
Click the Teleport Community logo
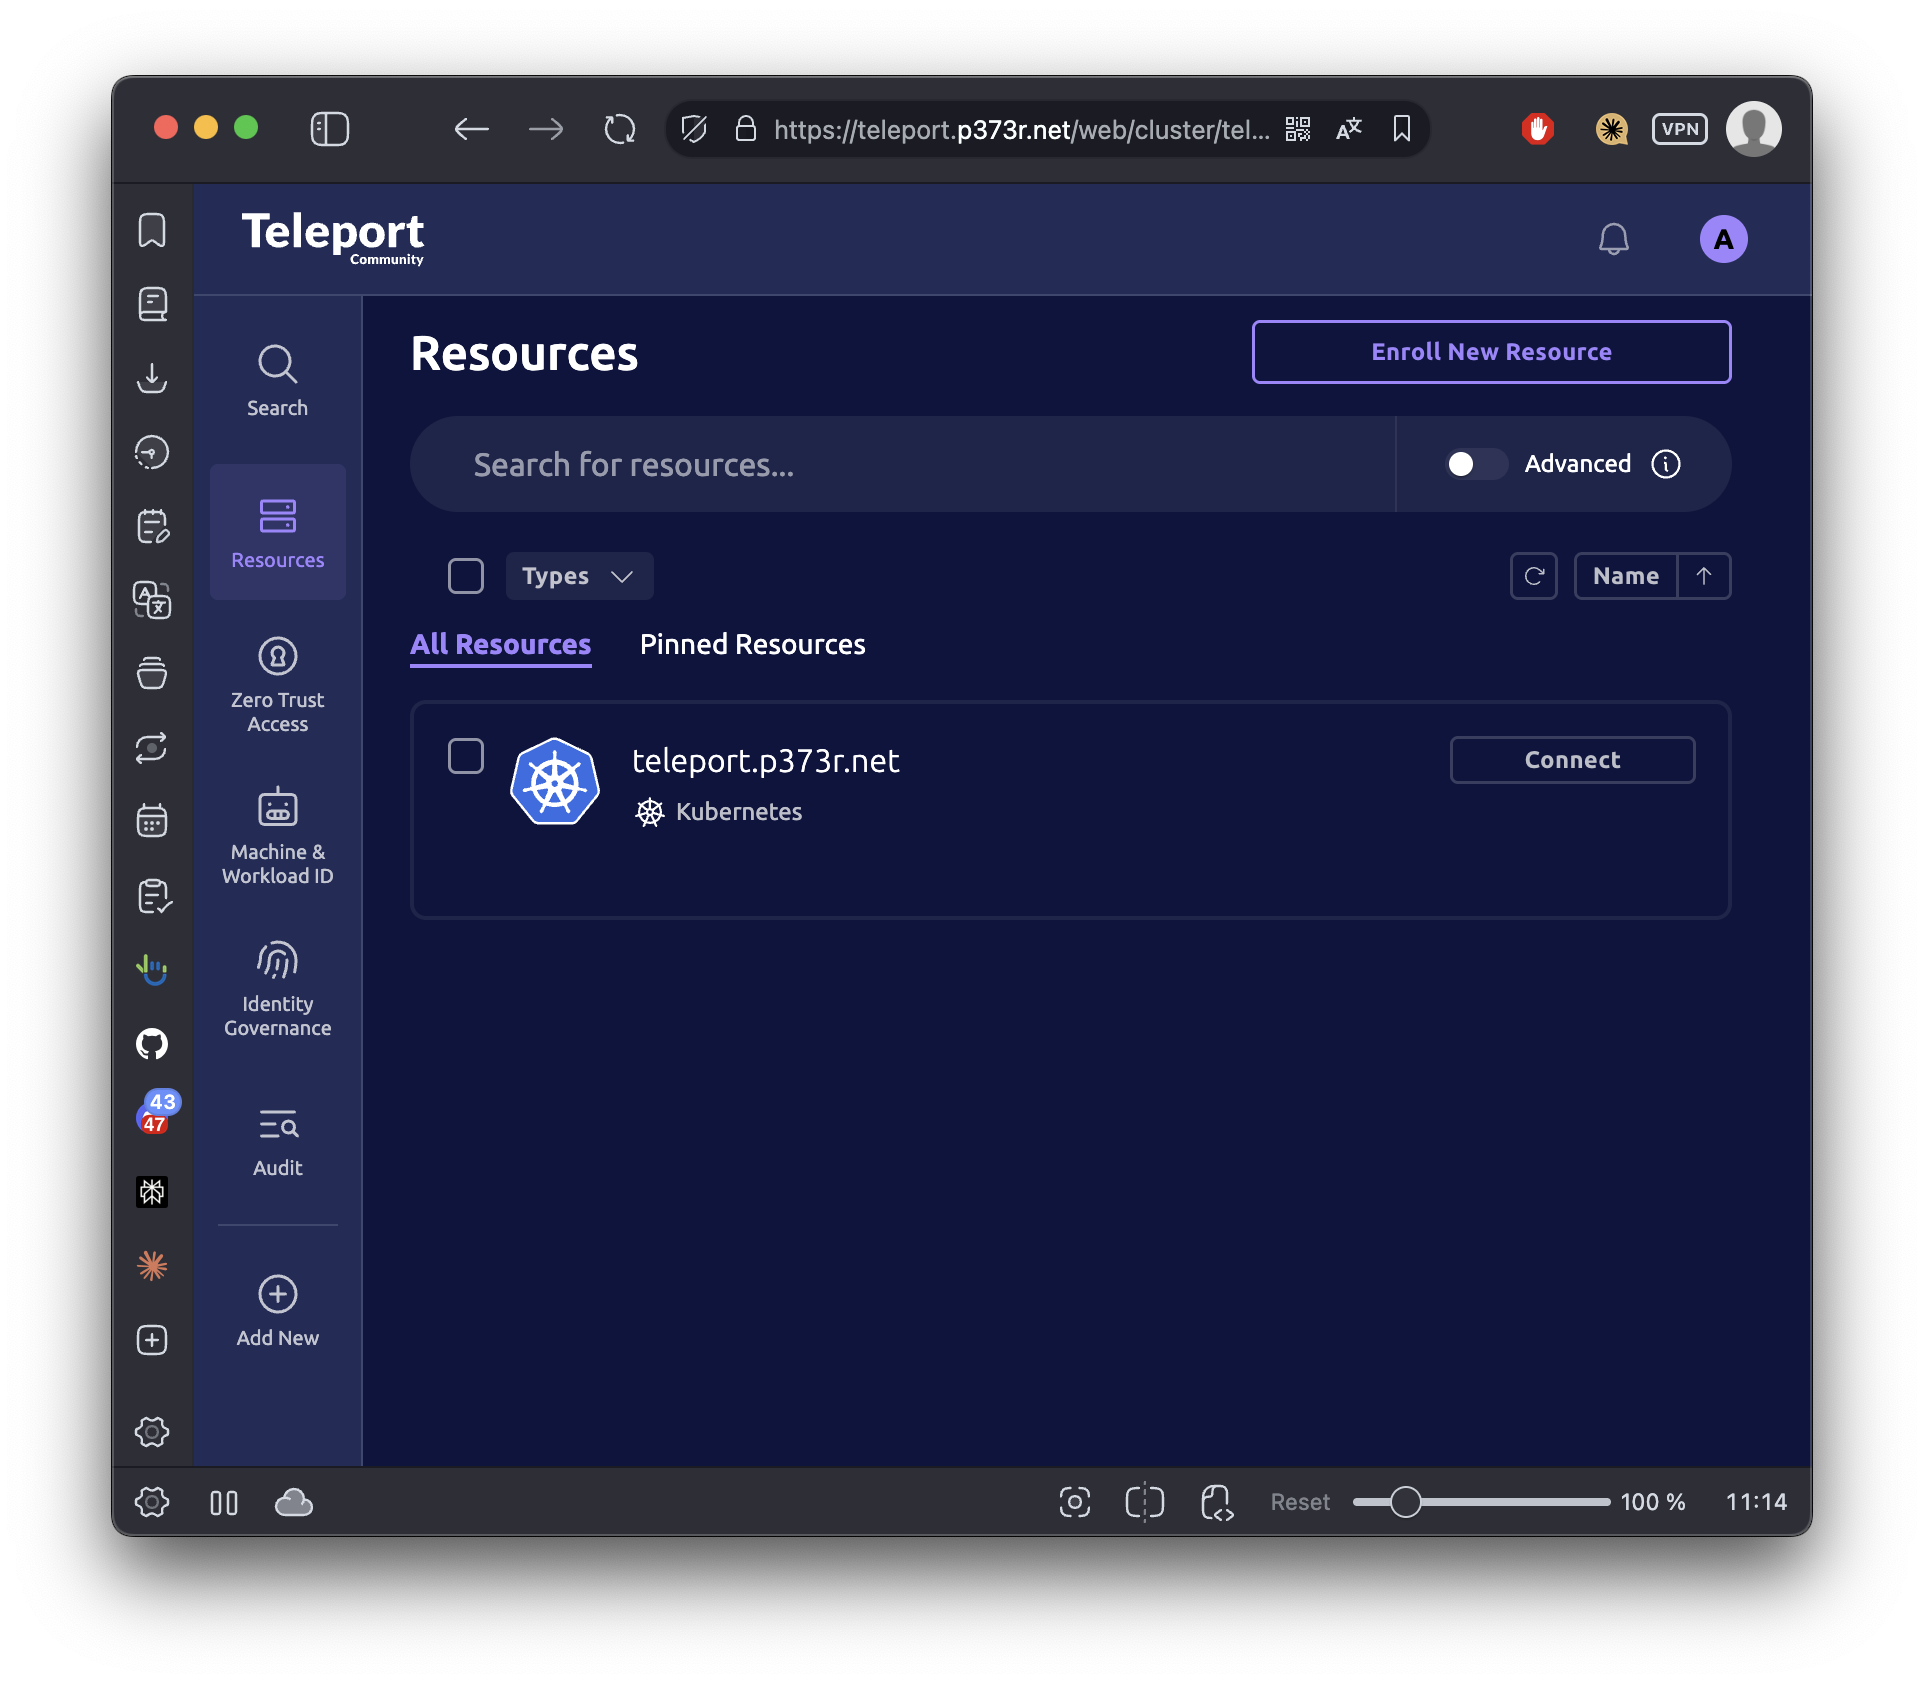[x=333, y=238]
